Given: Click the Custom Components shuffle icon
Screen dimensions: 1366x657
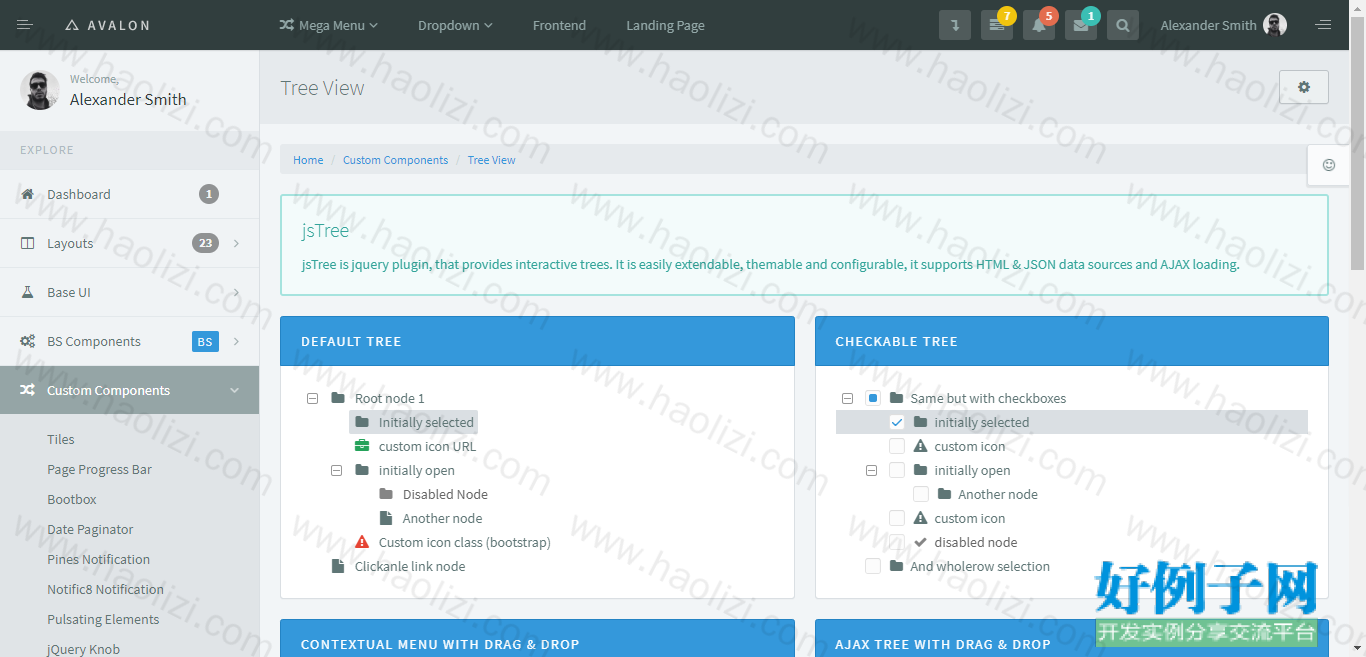Looking at the screenshot, I should [28, 390].
